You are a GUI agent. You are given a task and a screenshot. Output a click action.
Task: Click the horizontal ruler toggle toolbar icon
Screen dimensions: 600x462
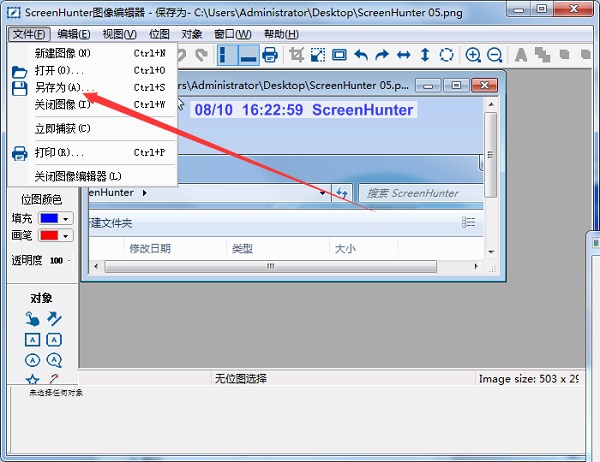[x=249, y=55]
